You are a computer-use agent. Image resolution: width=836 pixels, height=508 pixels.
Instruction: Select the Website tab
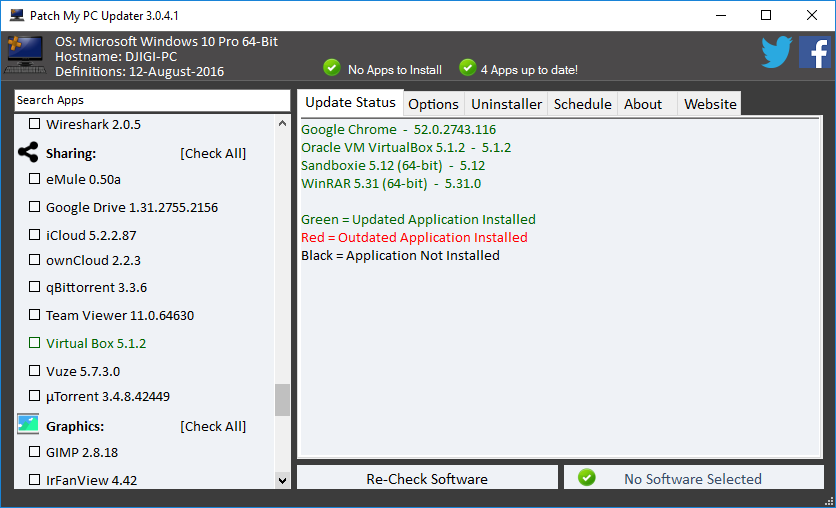tap(710, 104)
